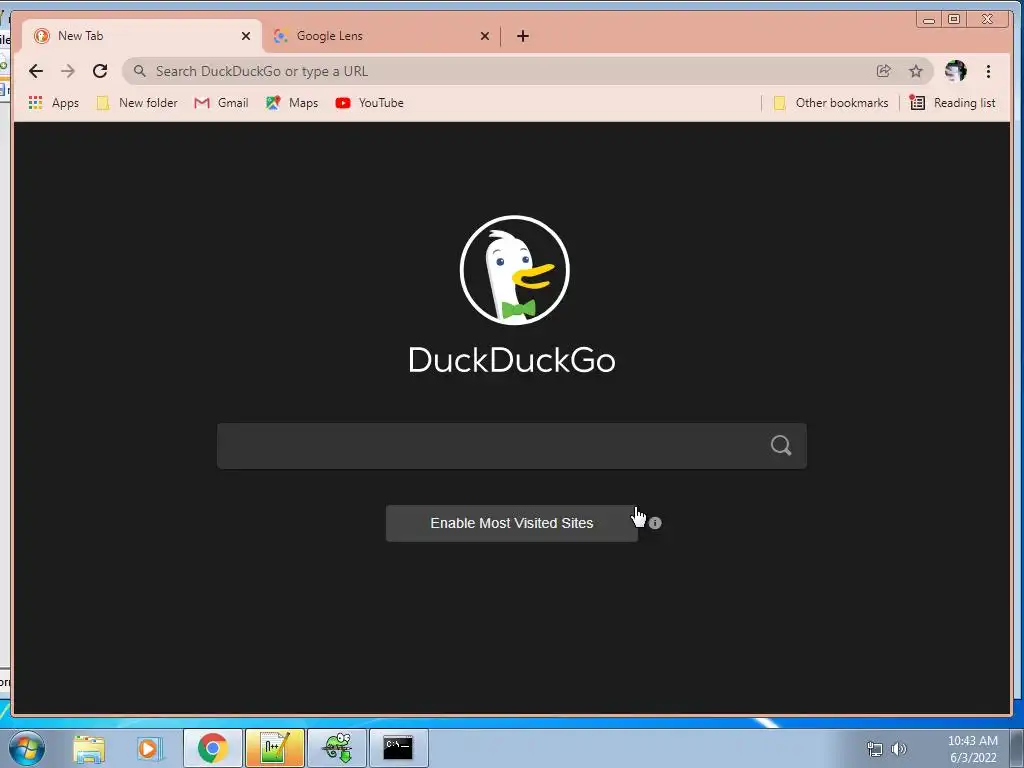Viewport: 1024px width, 768px height.
Task: Open the Notepad++ taskbar icon
Action: (x=275, y=748)
